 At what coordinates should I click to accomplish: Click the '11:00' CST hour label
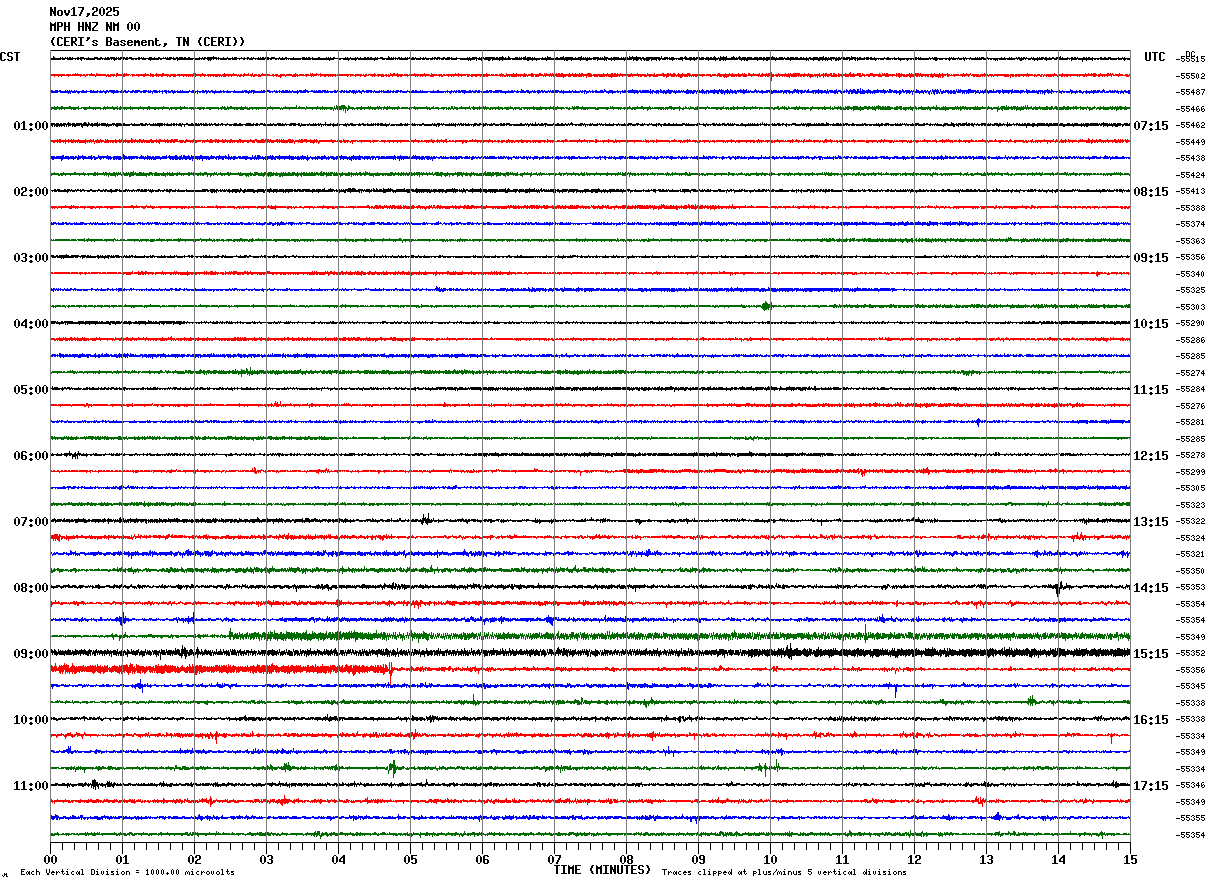point(31,786)
